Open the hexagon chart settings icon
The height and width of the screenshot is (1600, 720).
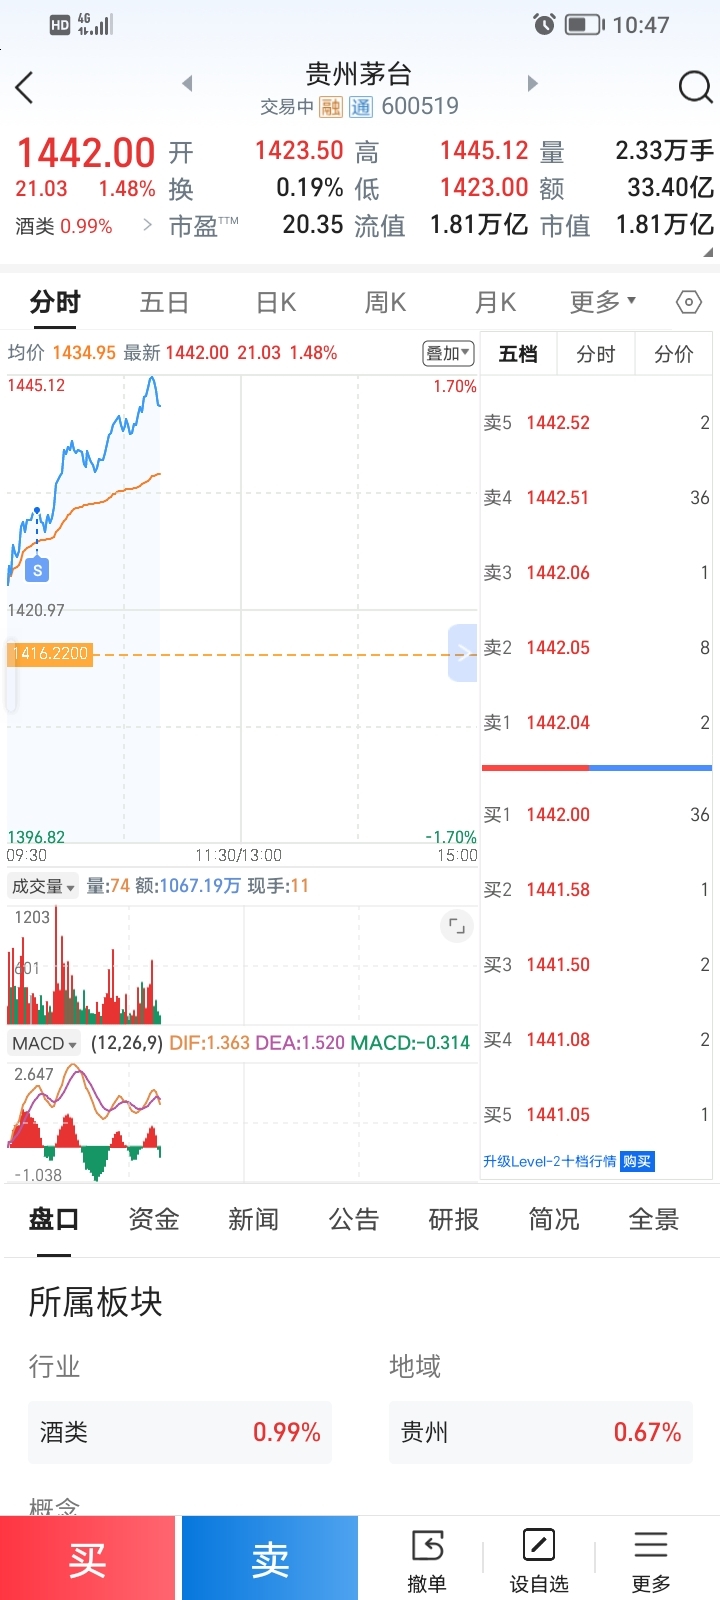(x=689, y=302)
